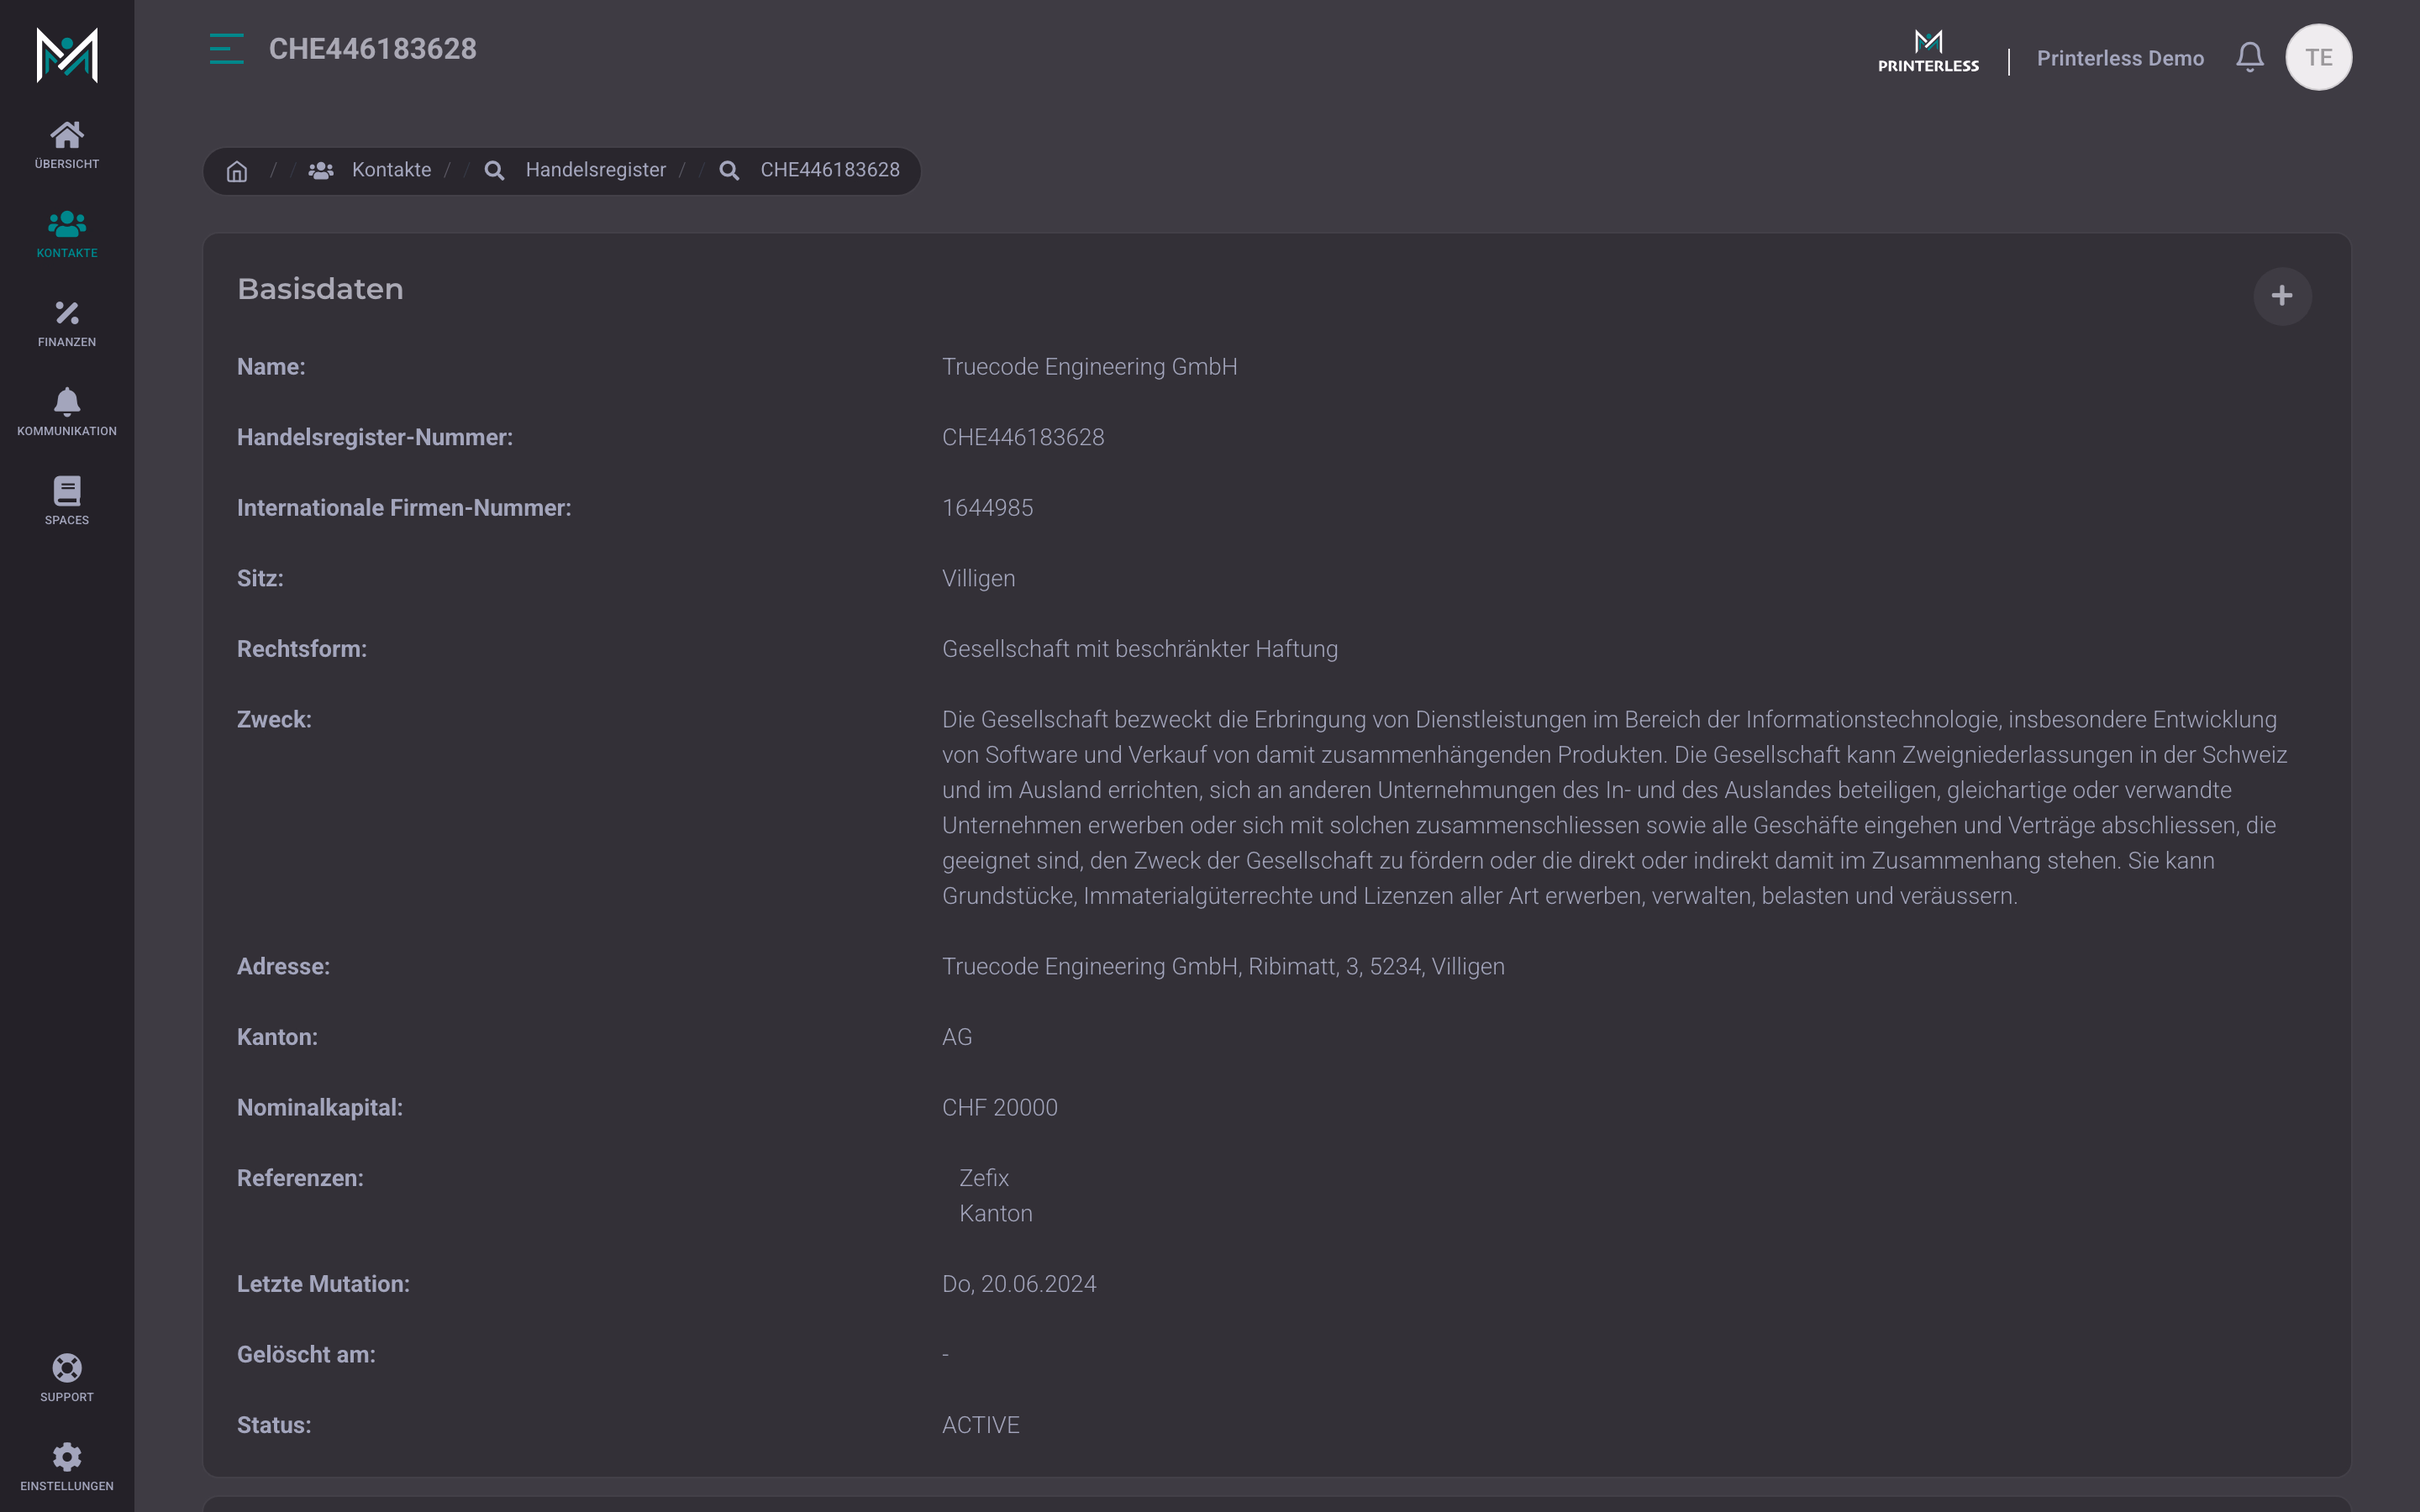Open the TE user avatar menu
Image resolution: width=2420 pixels, height=1512 pixels.
[2319, 57]
